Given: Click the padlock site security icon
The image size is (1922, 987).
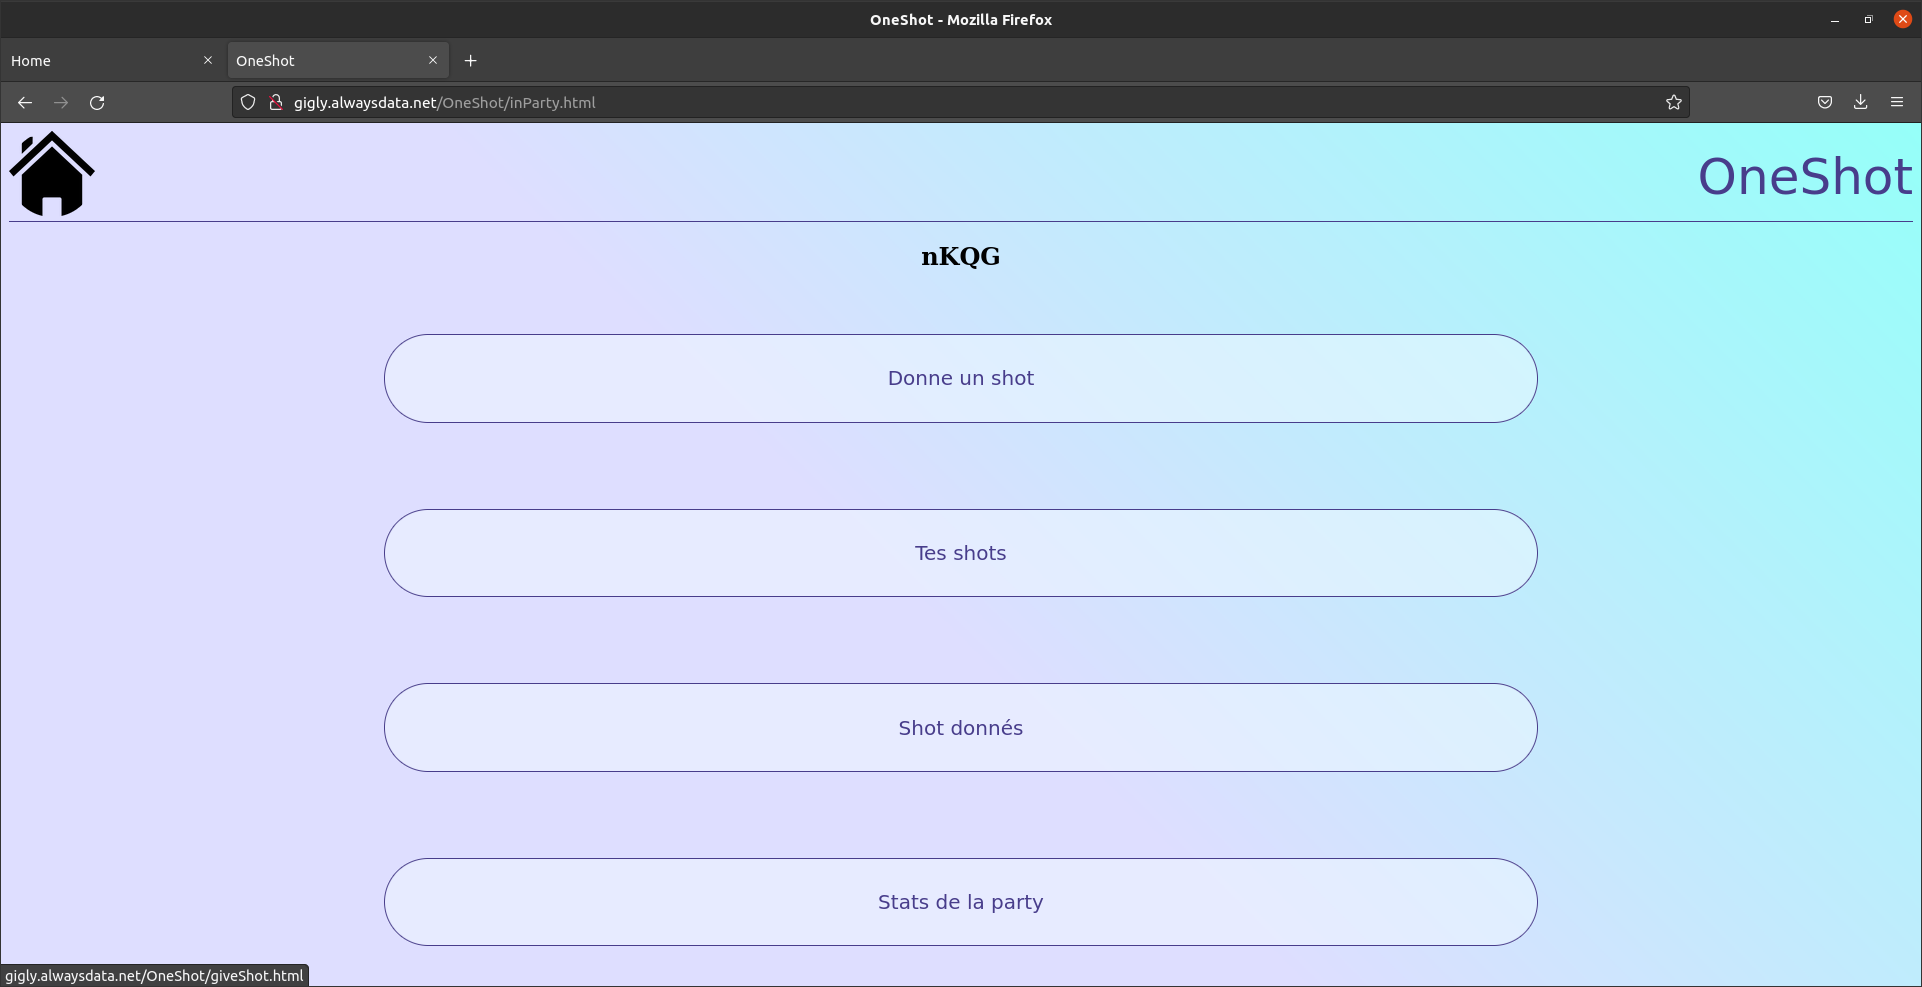Looking at the screenshot, I should [274, 102].
